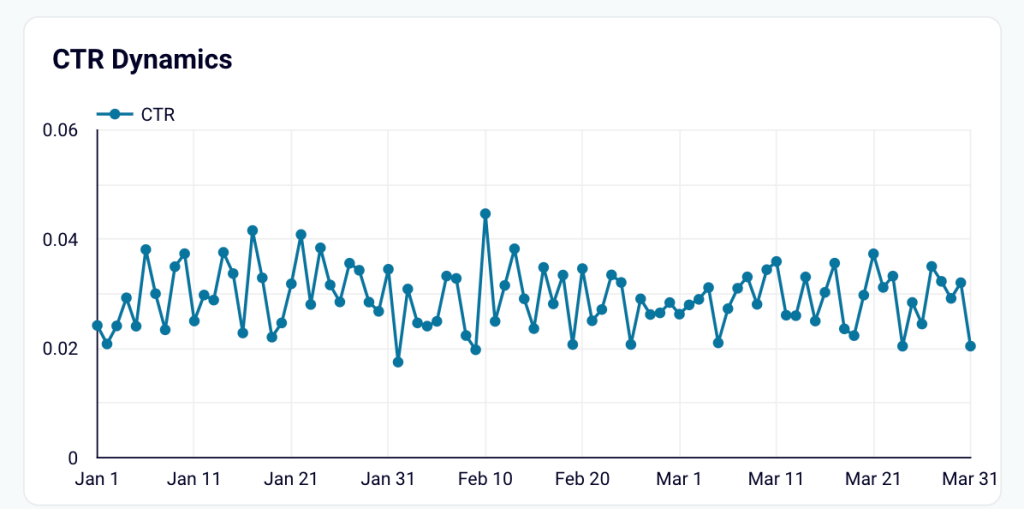1024x509 pixels.
Task: Select the 0.04 y-axis value
Action: coord(60,240)
